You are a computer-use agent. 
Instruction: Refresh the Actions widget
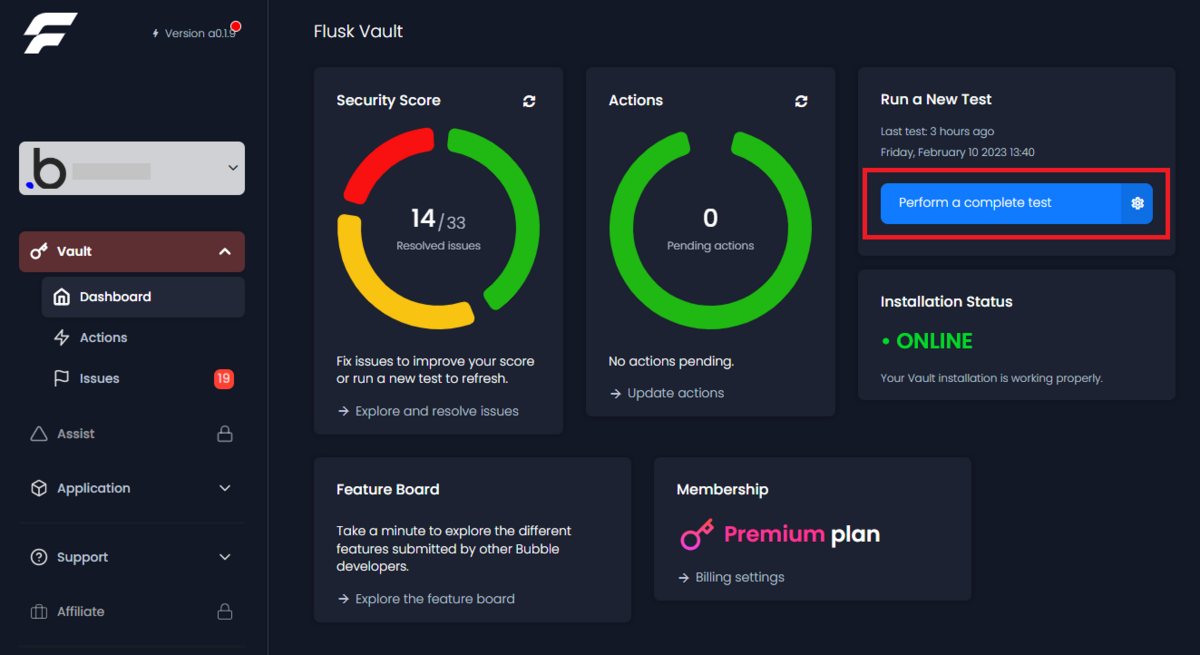(x=801, y=101)
